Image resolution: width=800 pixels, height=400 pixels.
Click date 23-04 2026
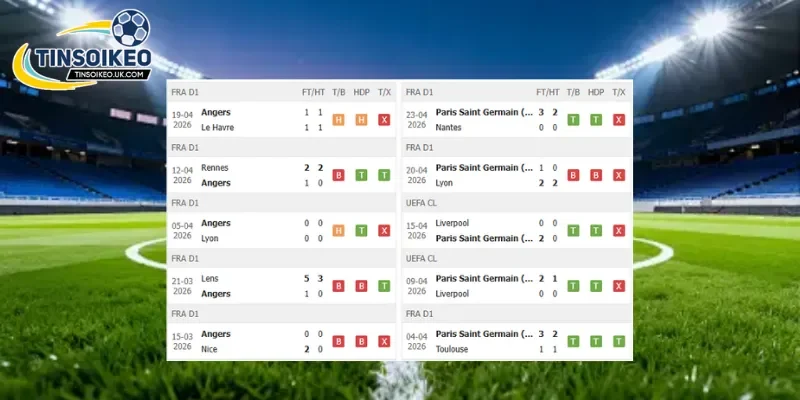click(417, 120)
